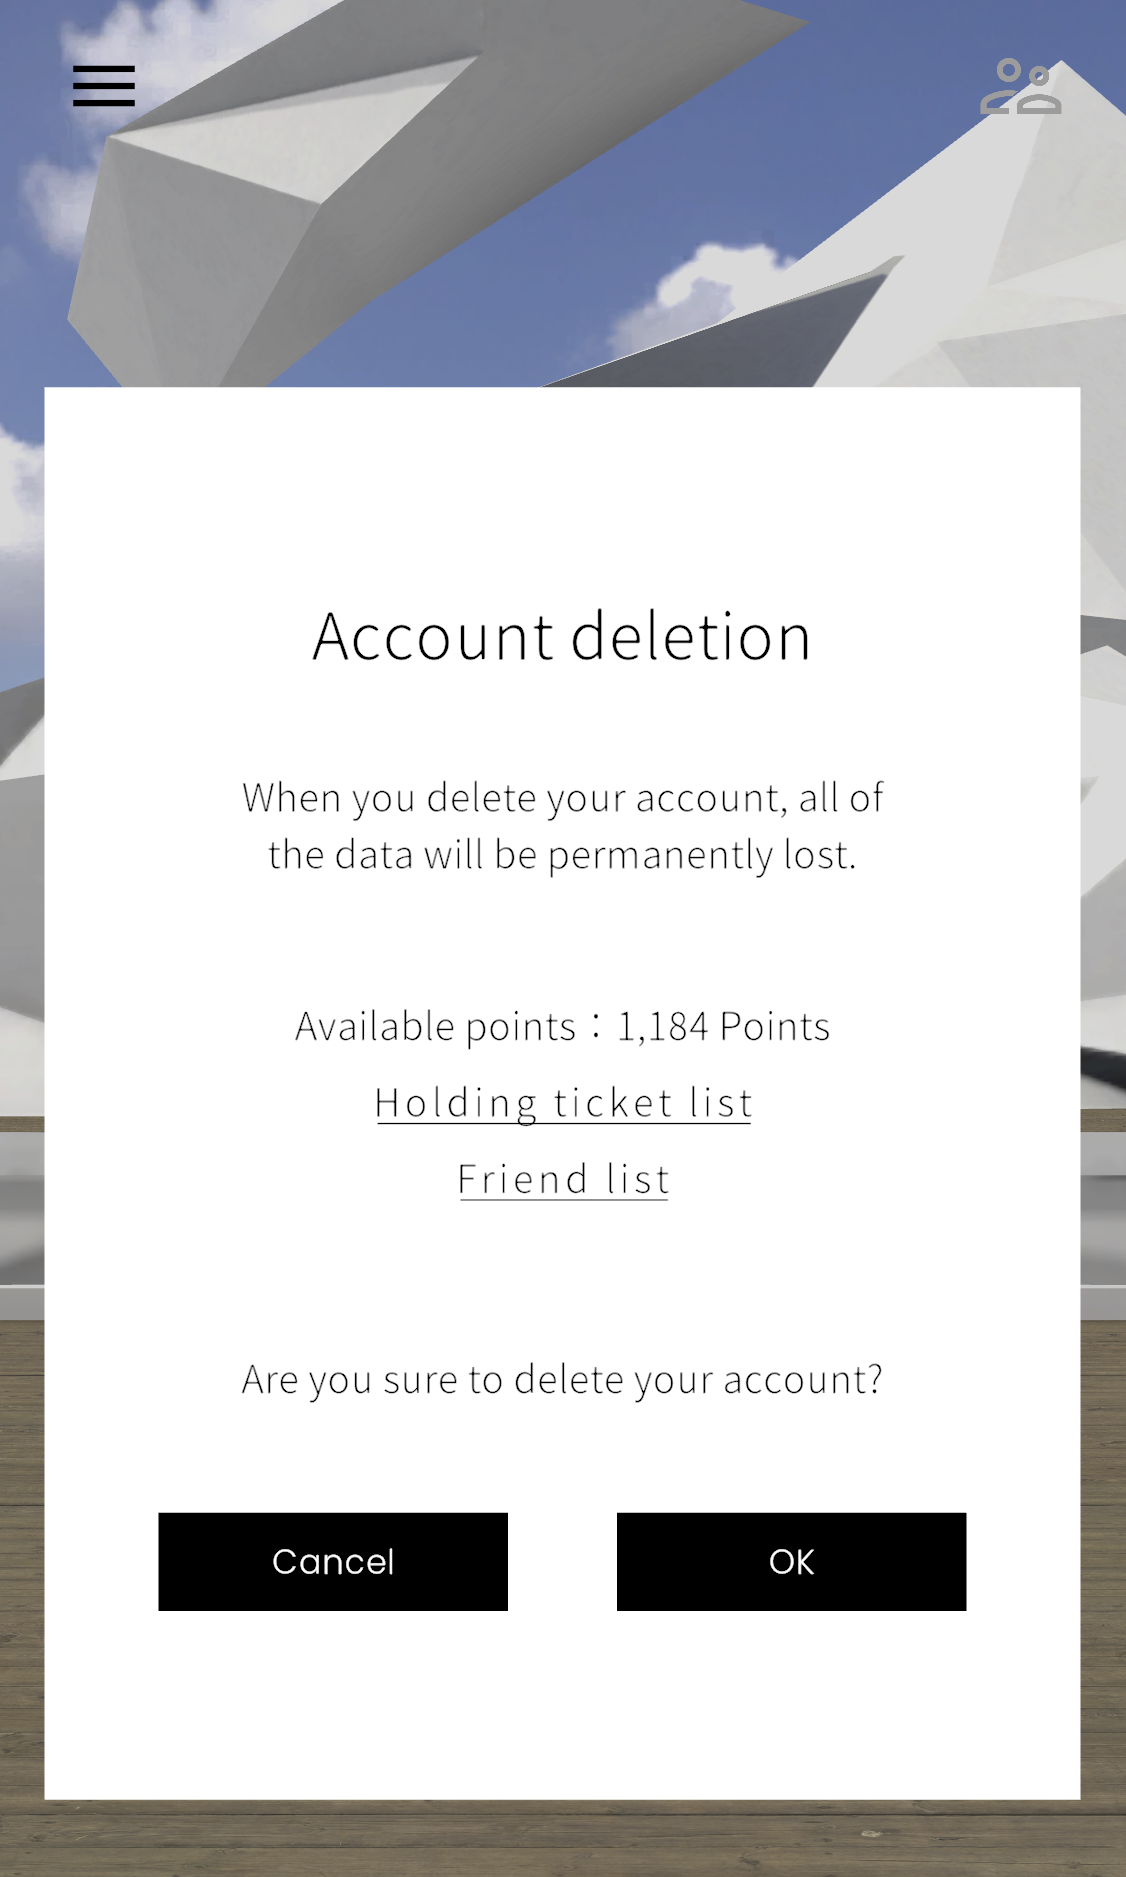Click "When you delete your account" warning line
Image resolution: width=1126 pixels, height=1877 pixels.
(x=562, y=798)
